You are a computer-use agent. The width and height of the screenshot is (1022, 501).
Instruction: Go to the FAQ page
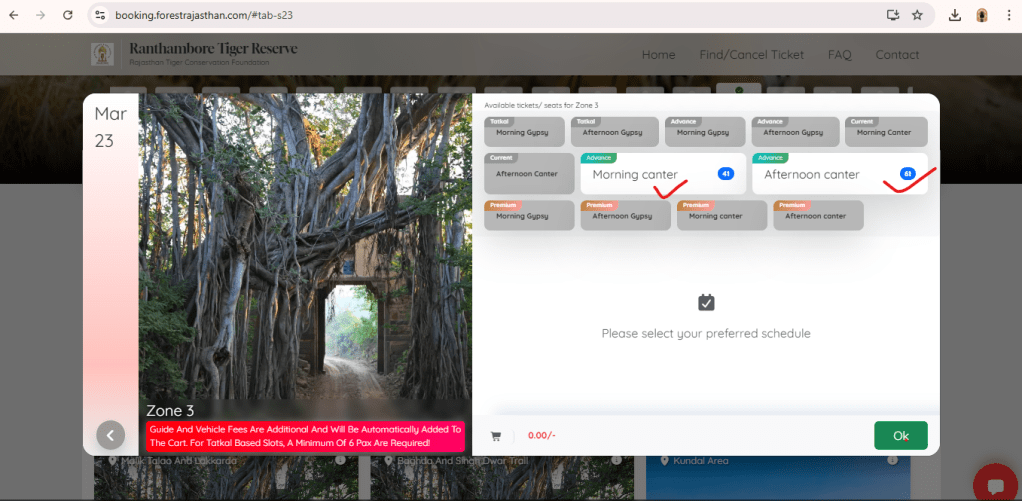click(839, 55)
